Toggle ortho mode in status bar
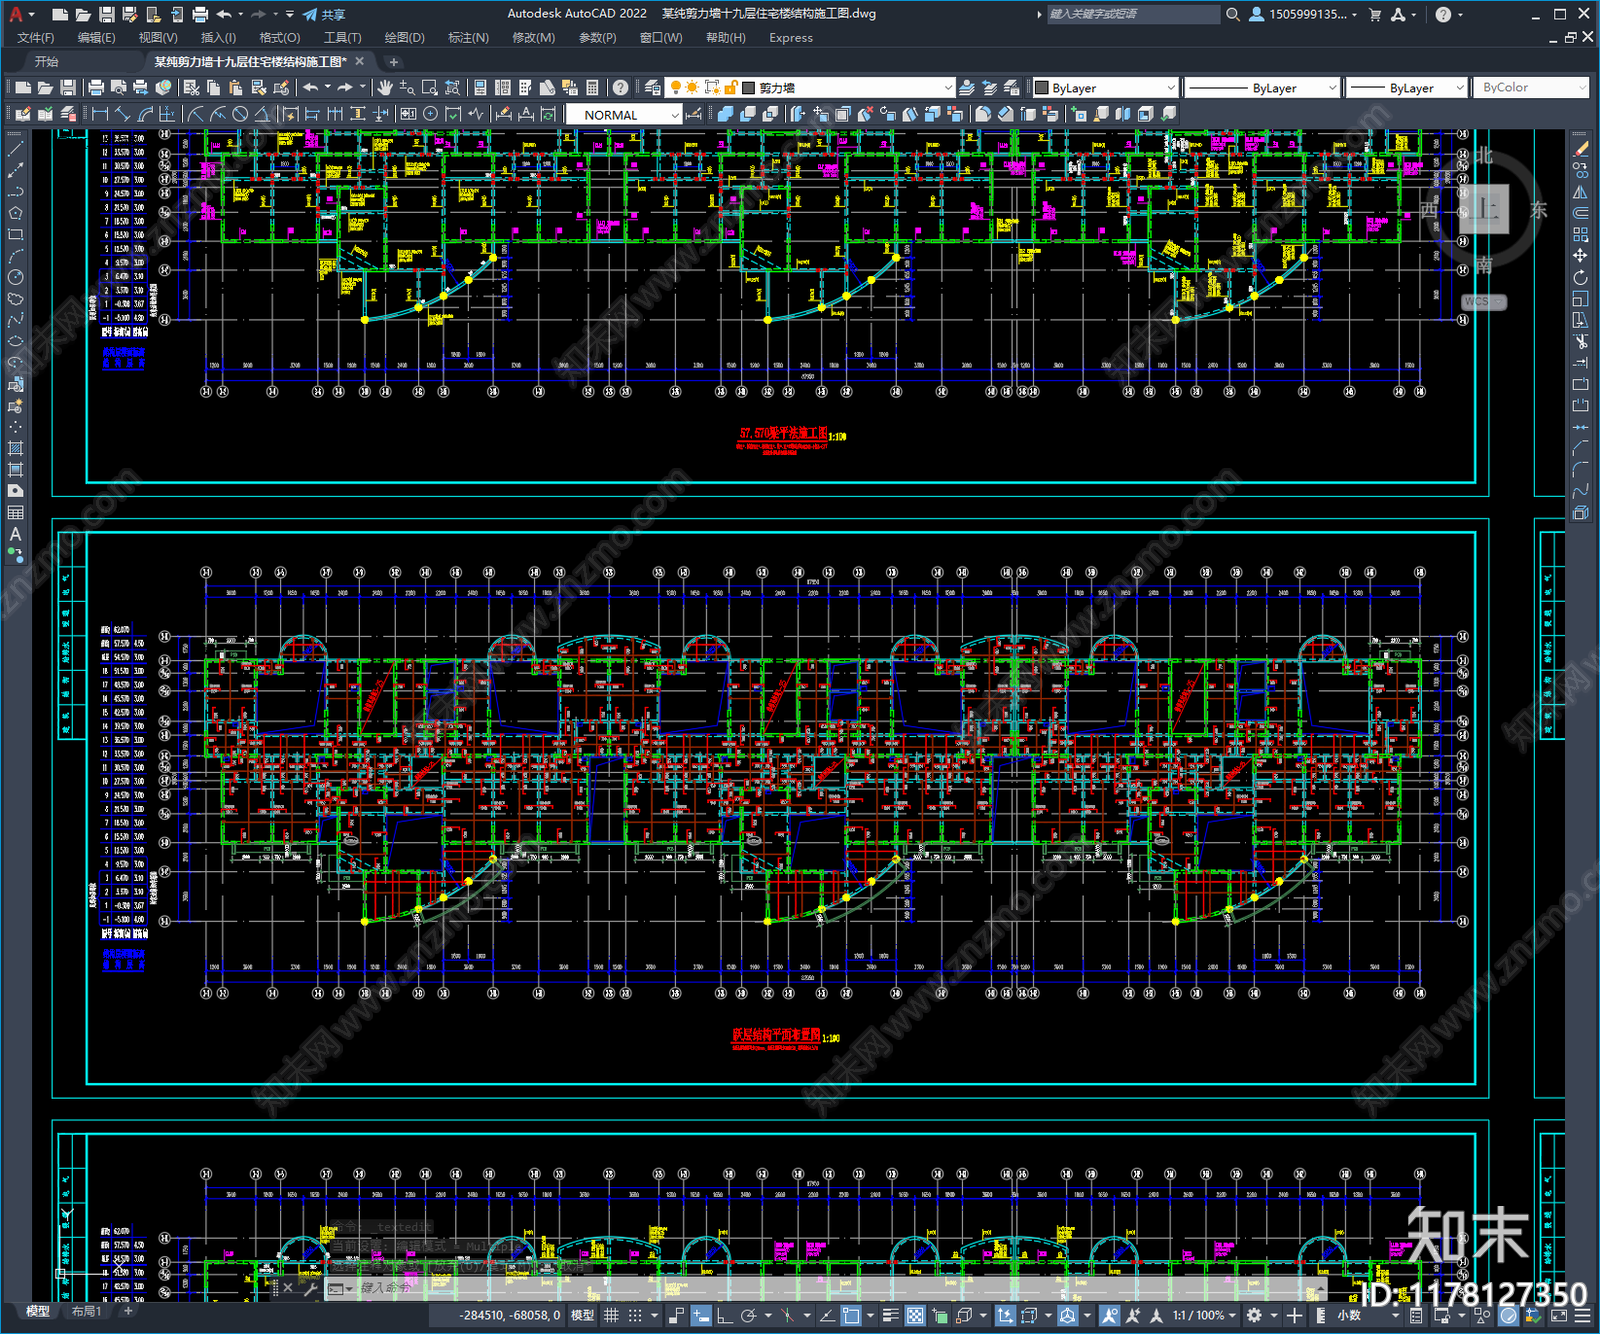 click(x=724, y=1315)
